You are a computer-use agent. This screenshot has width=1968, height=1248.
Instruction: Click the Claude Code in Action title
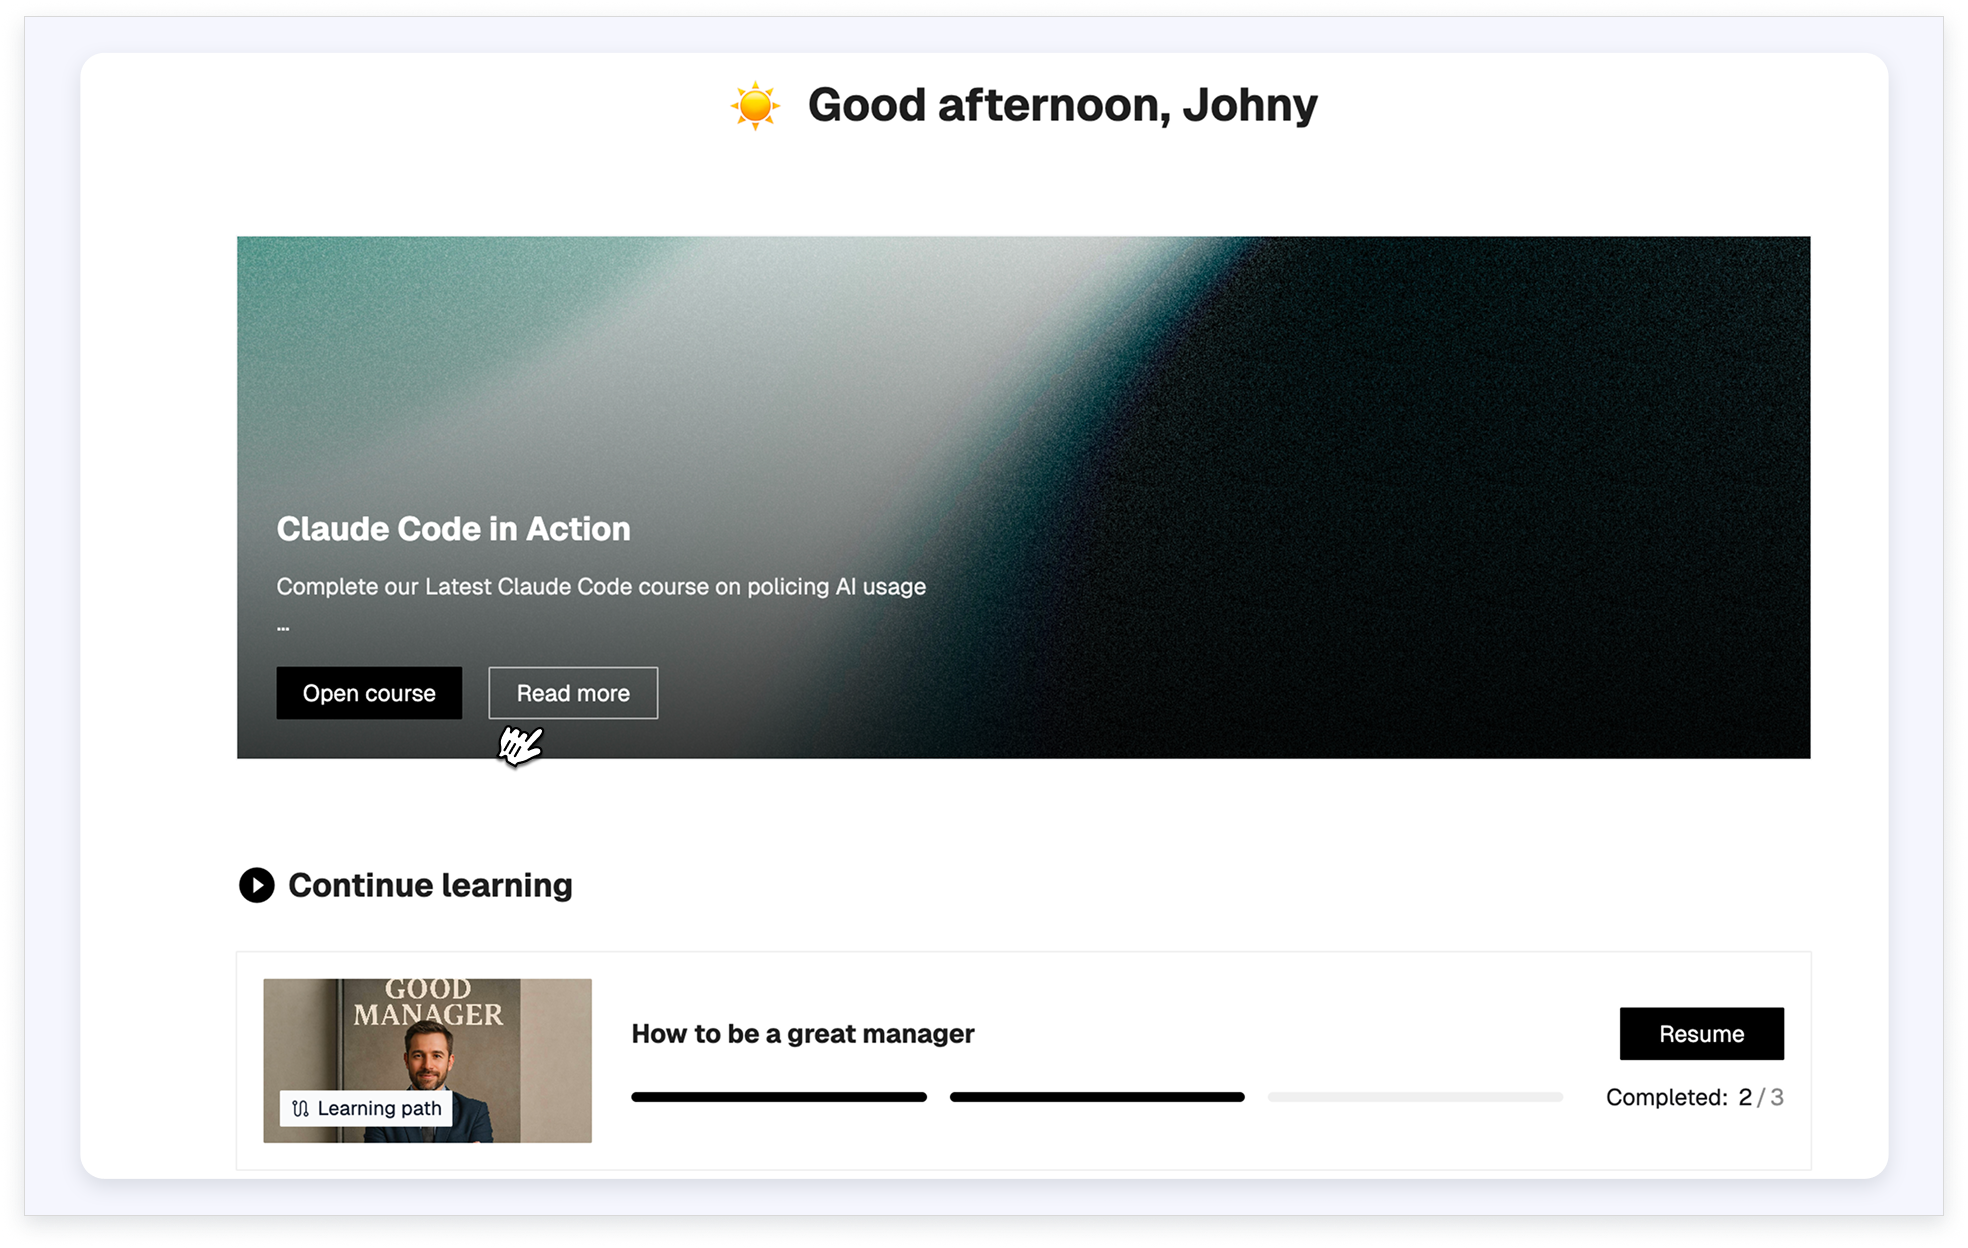[x=453, y=529]
